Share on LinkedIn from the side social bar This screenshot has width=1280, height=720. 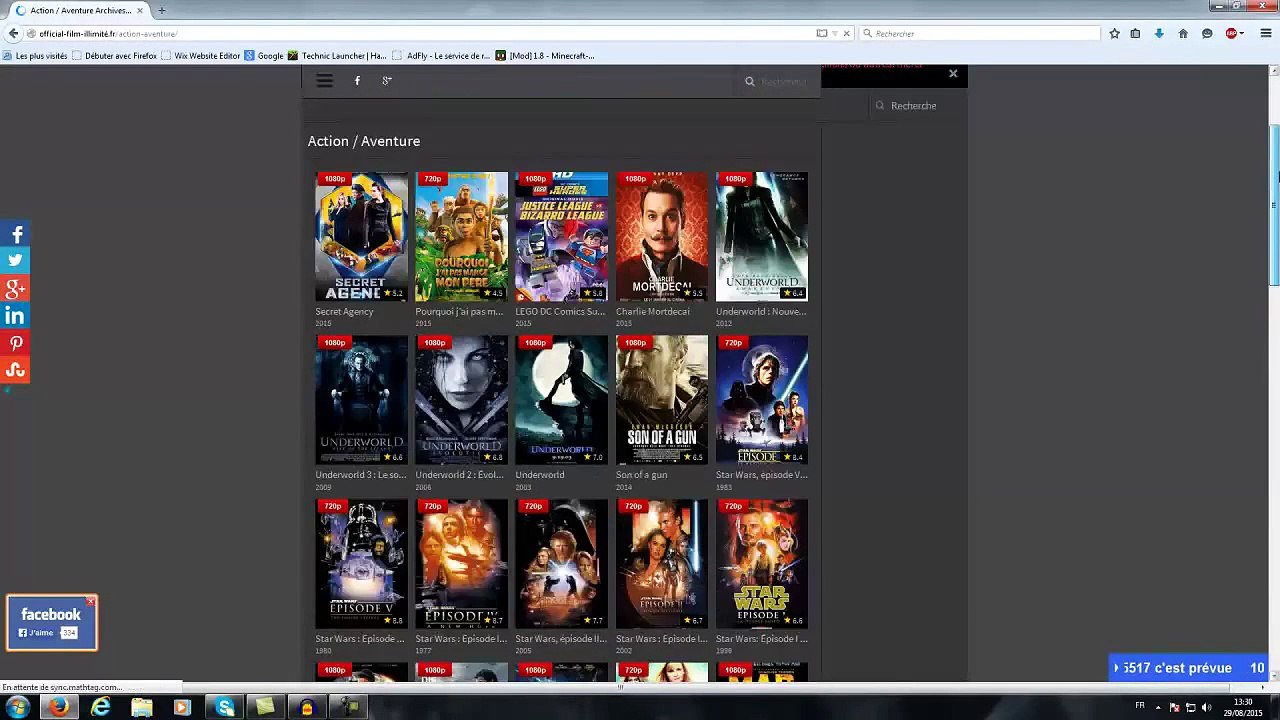pos(15,316)
